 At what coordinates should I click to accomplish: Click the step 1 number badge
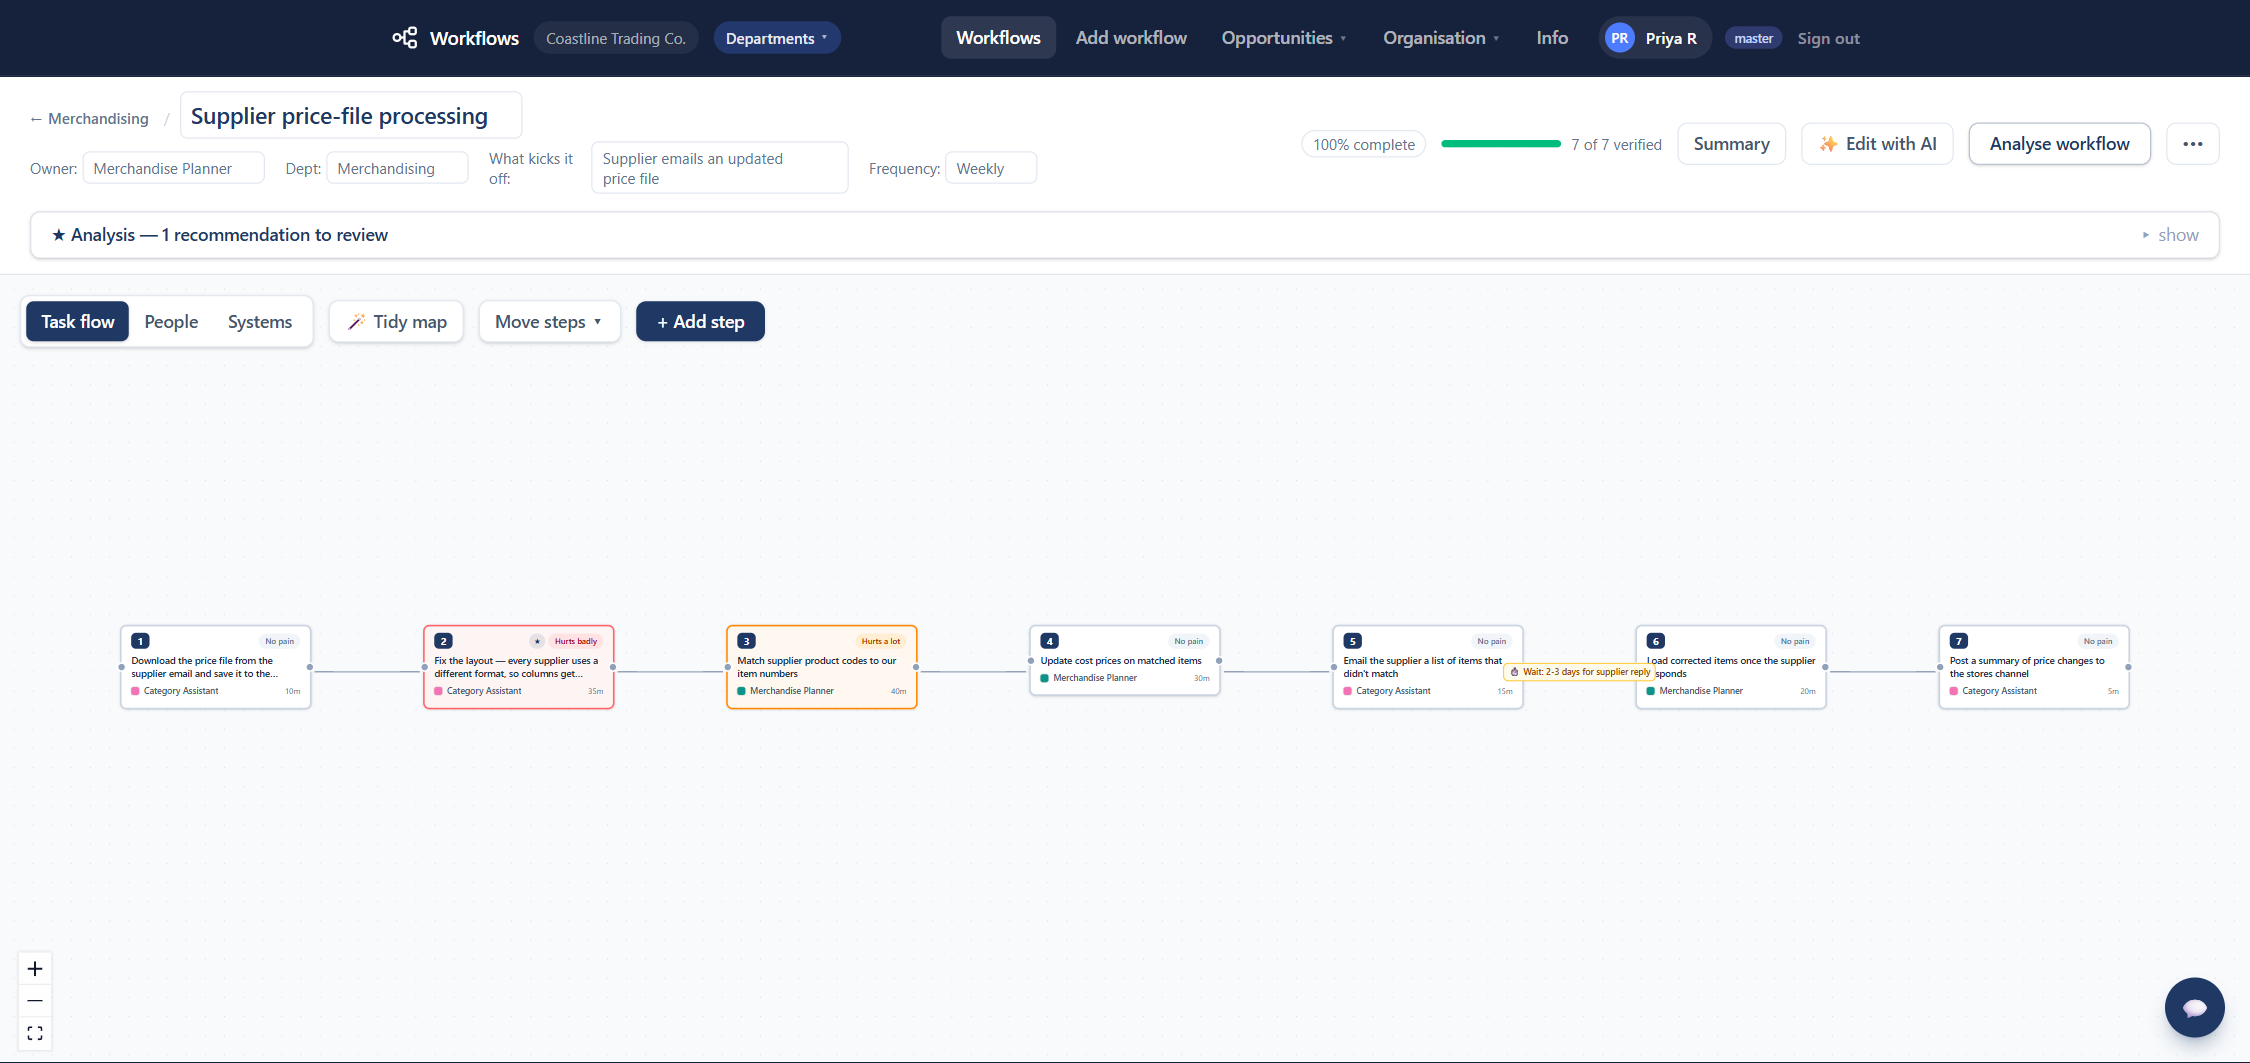click(x=141, y=641)
